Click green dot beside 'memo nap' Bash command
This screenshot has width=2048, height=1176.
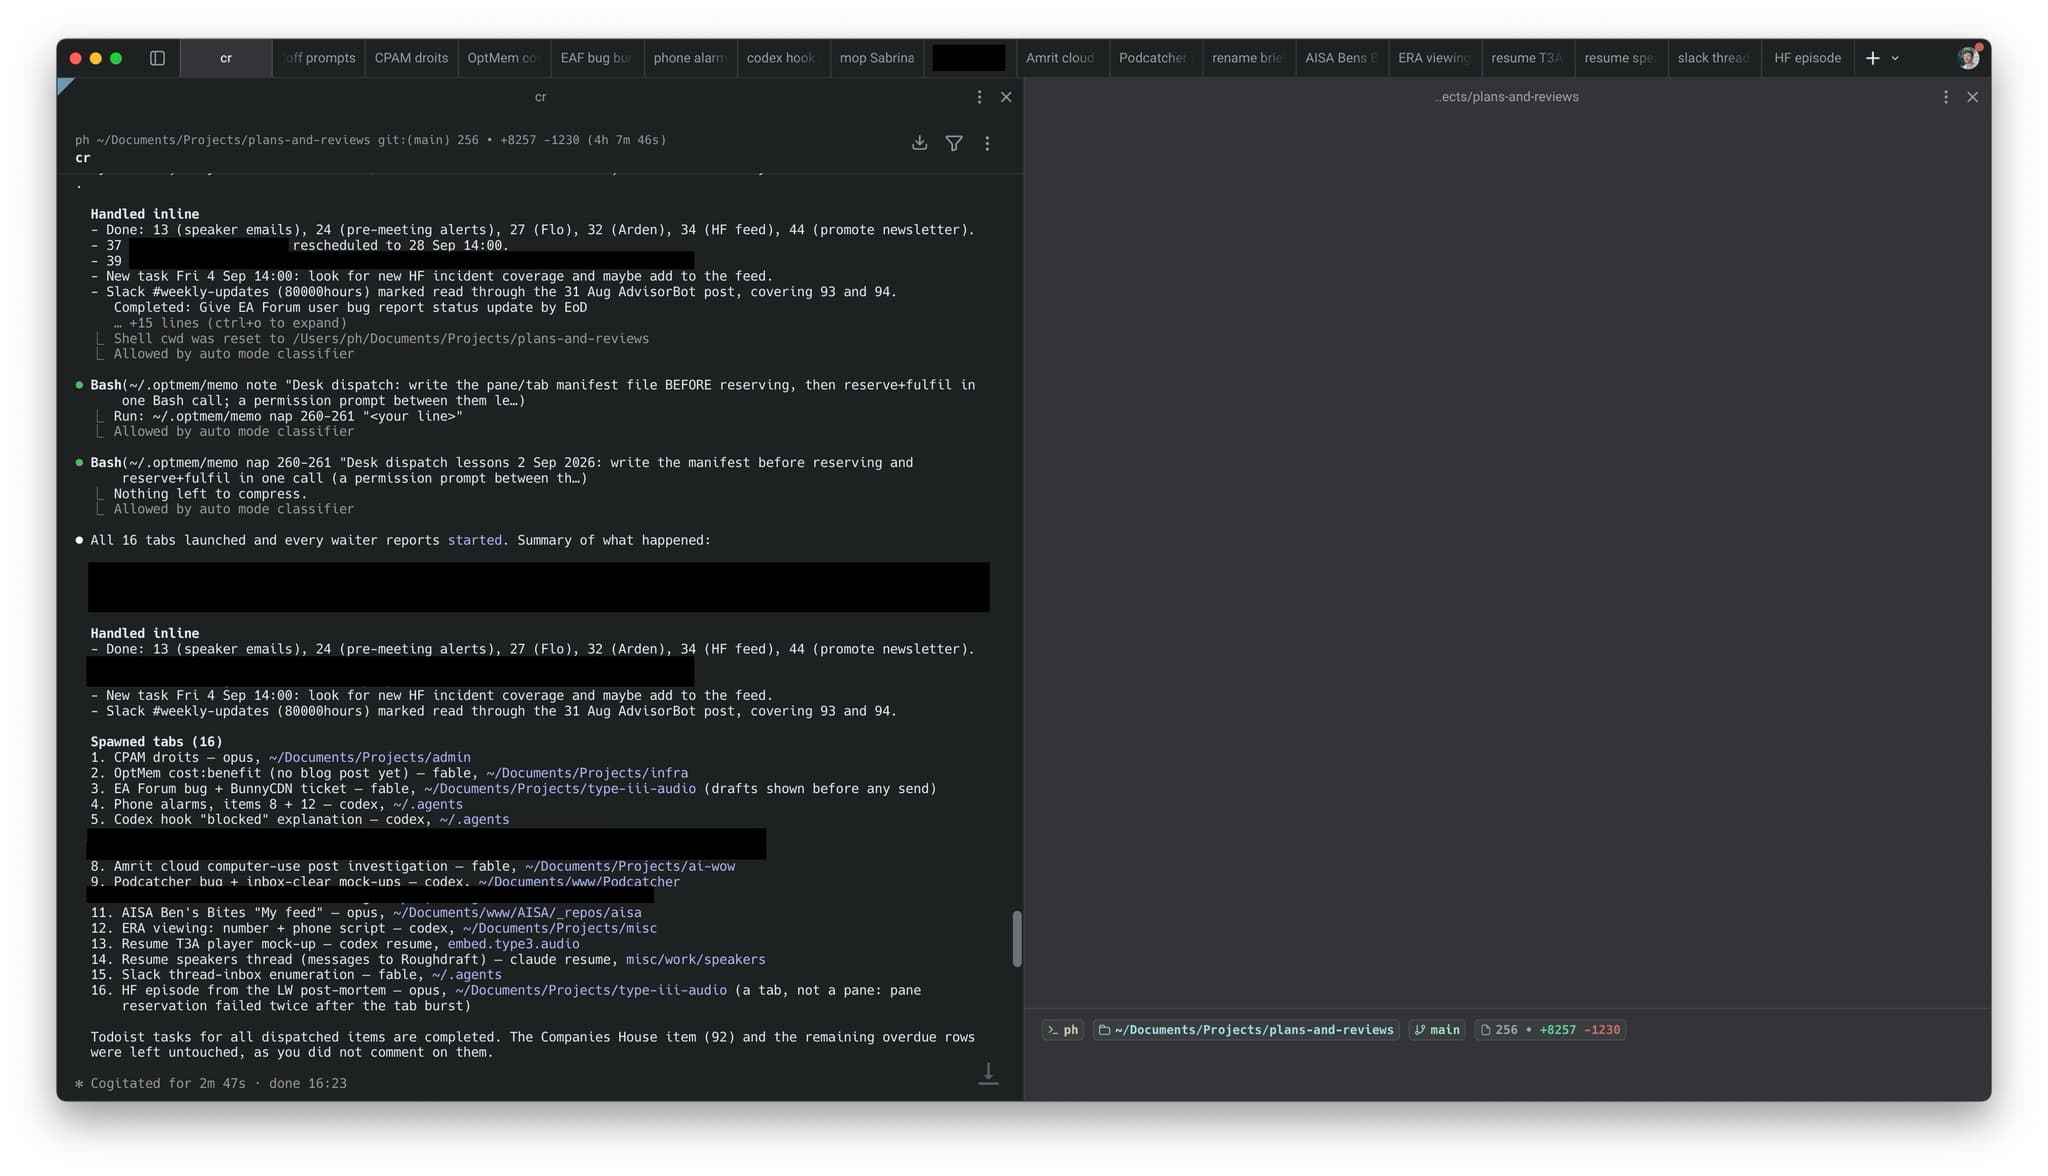point(79,463)
